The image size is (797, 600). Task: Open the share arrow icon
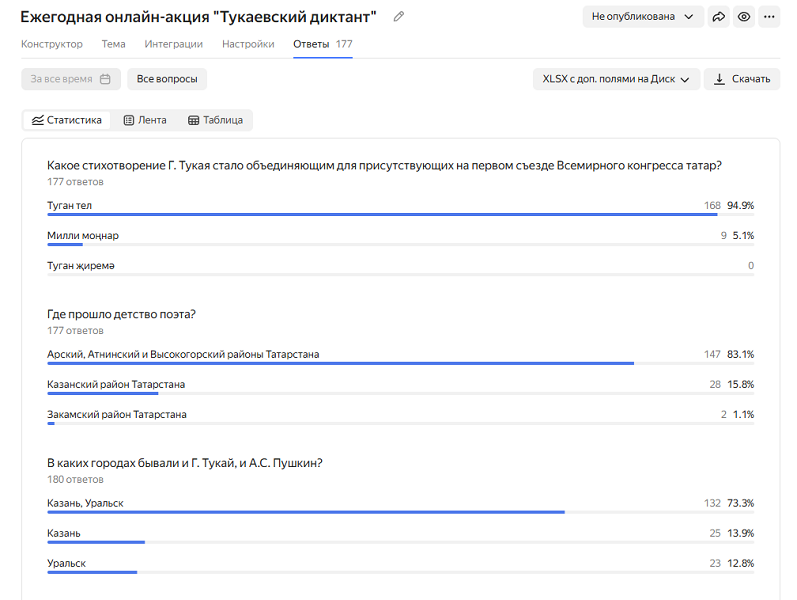click(x=718, y=17)
